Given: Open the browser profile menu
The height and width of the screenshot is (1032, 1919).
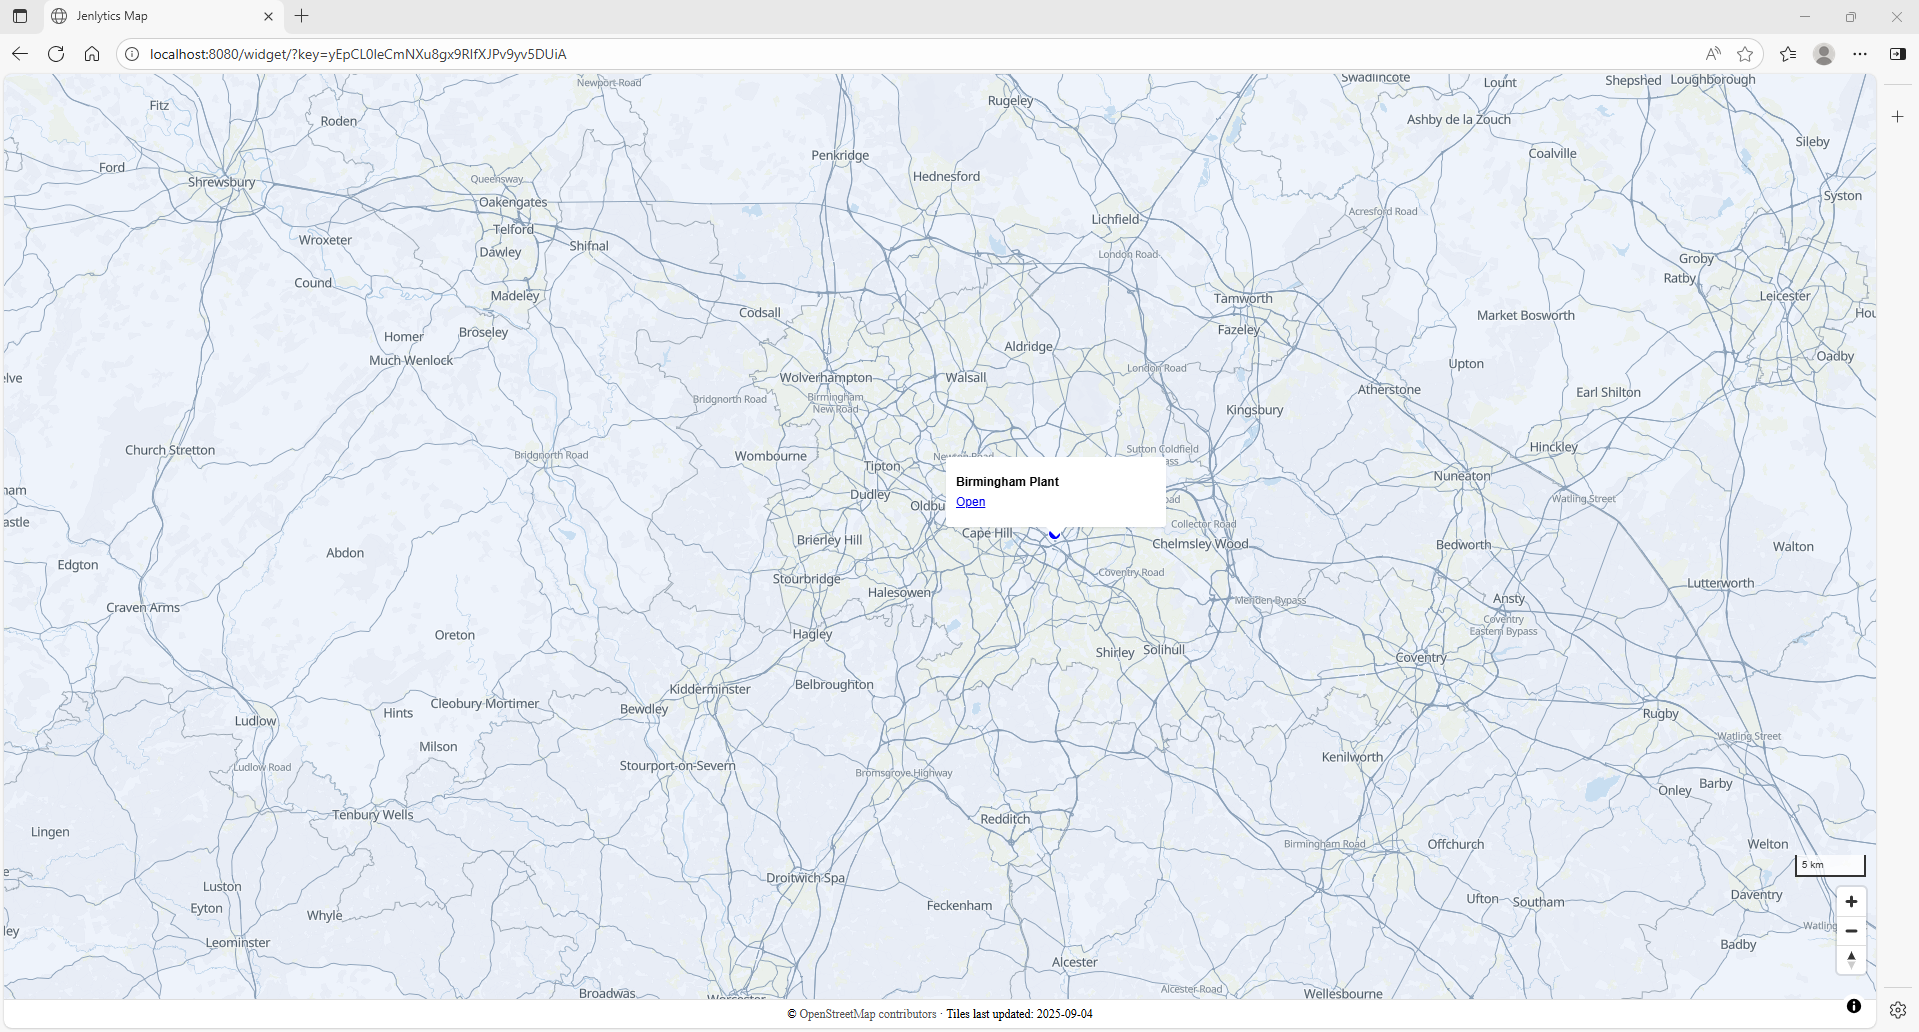Looking at the screenshot, I should (x=1824, y=54).
